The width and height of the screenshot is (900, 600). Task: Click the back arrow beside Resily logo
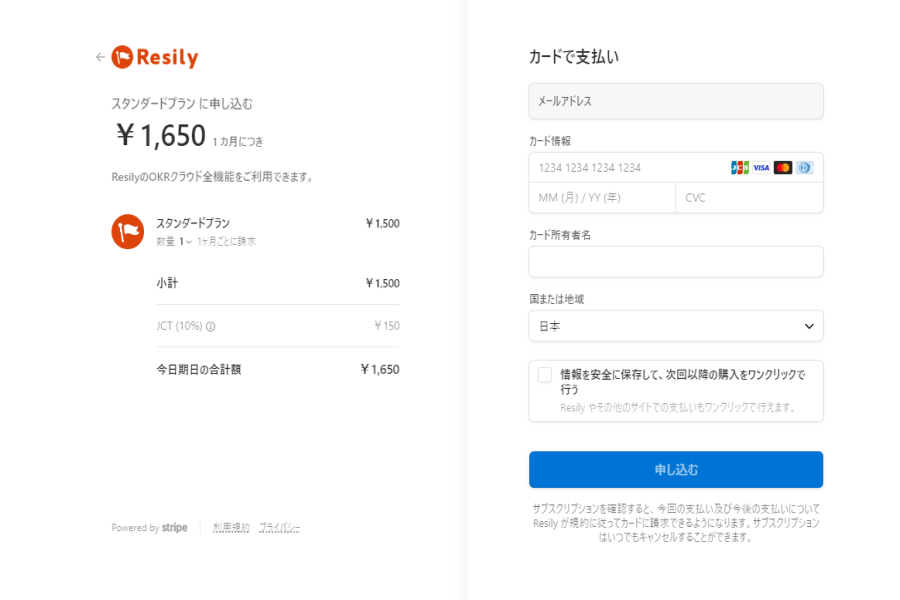coord(100,57)
